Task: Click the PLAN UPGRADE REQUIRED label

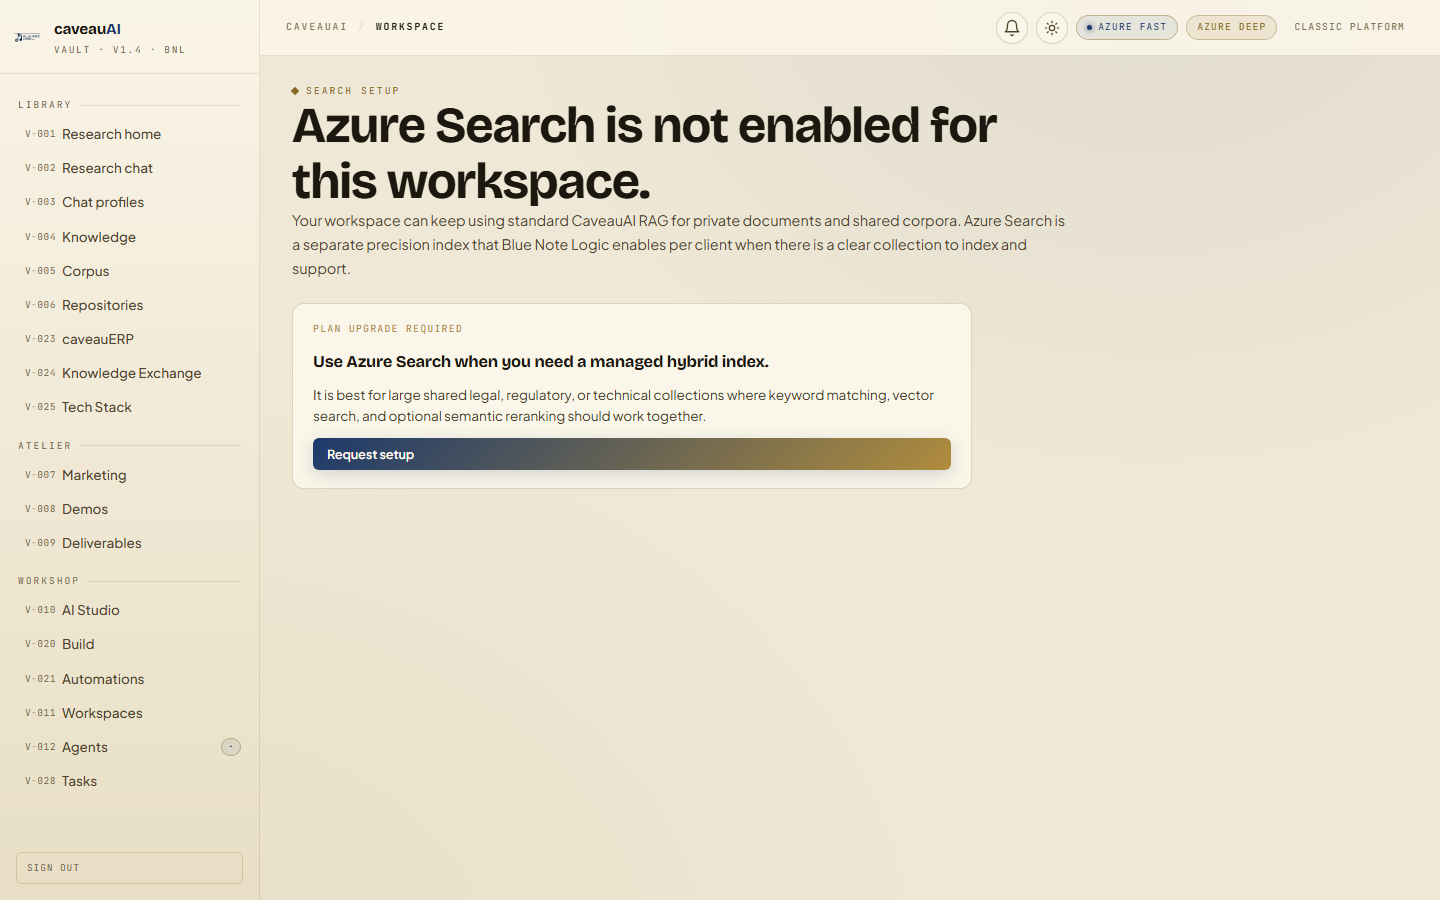Action: [388, 329]
